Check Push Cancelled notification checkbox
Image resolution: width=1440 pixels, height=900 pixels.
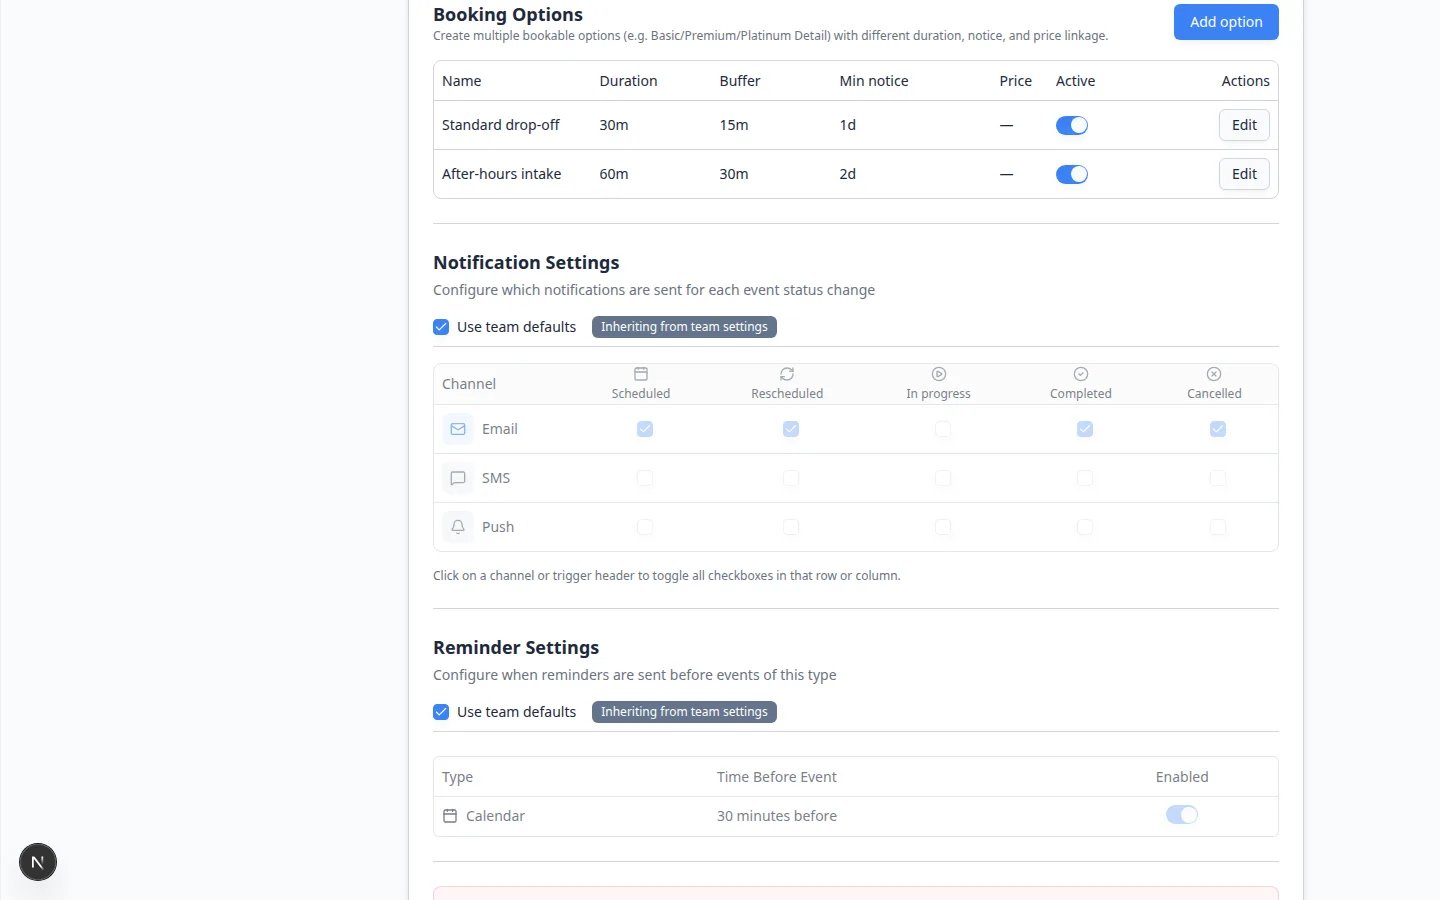point(1218,527)
